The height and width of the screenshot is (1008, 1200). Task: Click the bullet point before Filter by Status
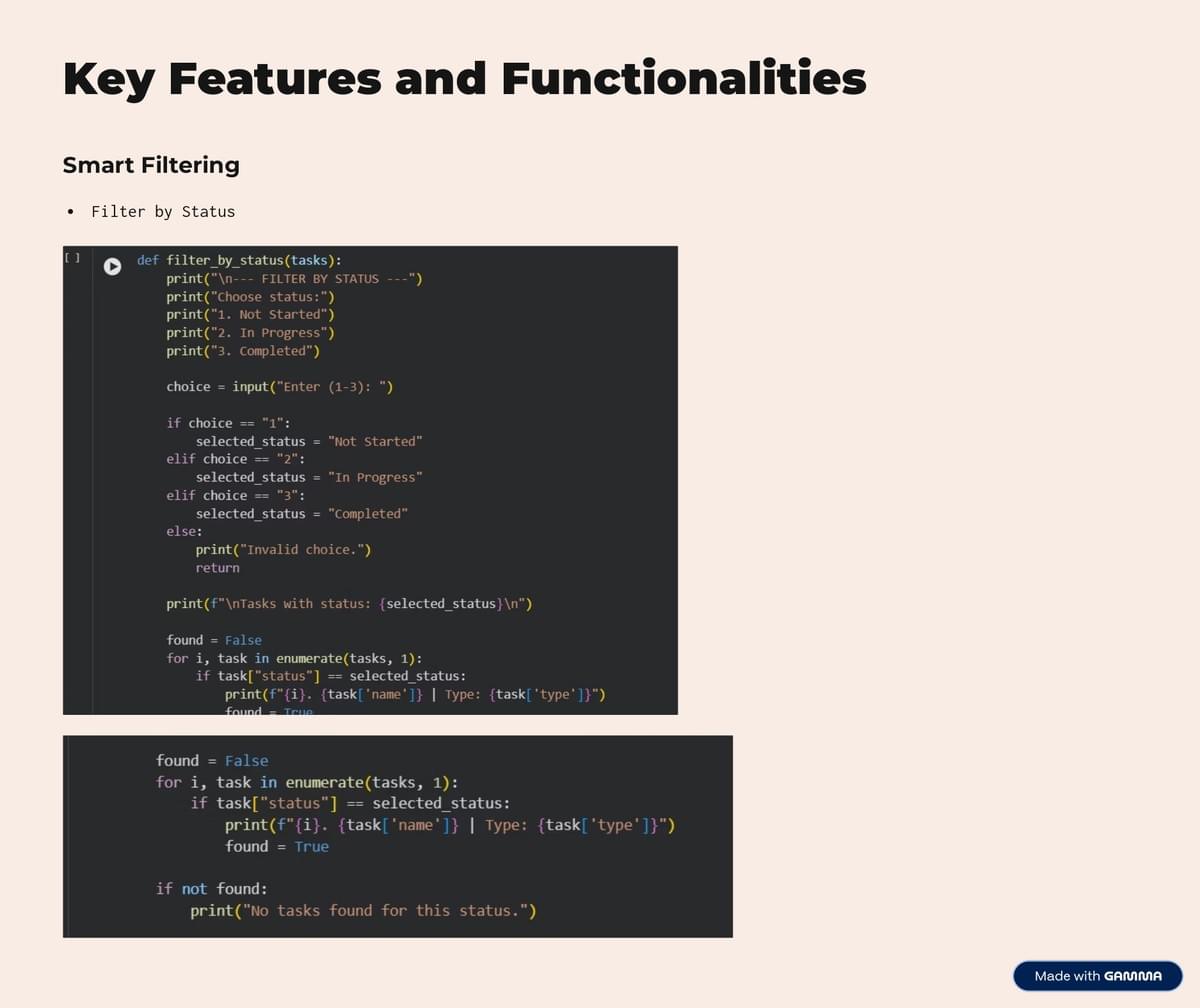70,212
